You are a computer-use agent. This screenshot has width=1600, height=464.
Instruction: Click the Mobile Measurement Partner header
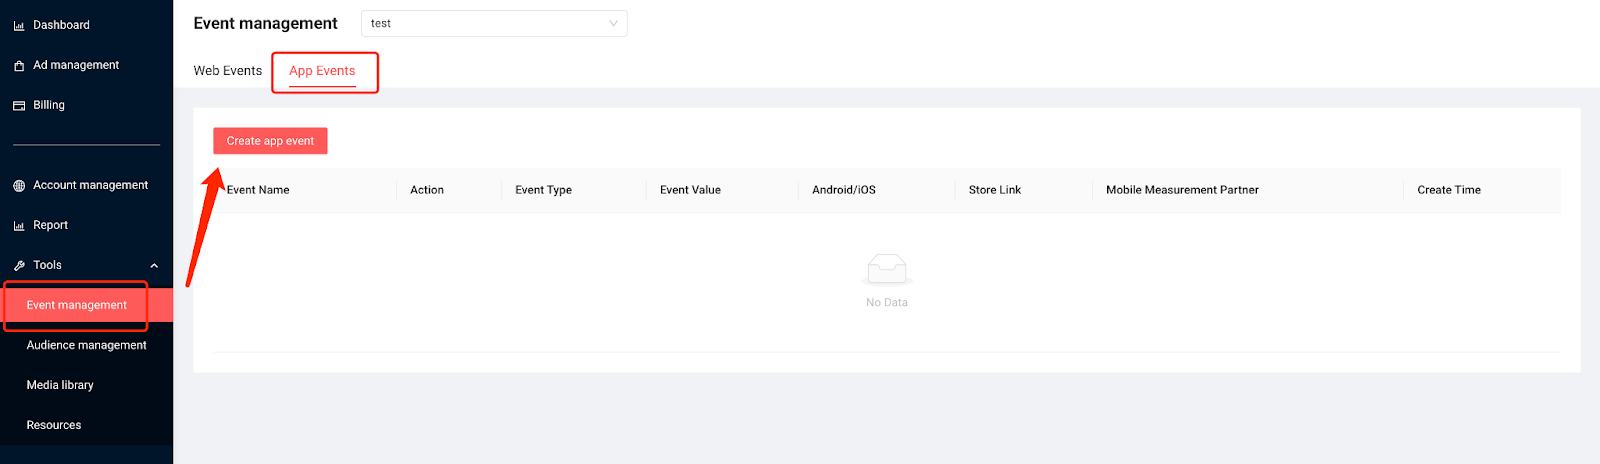1182,190
